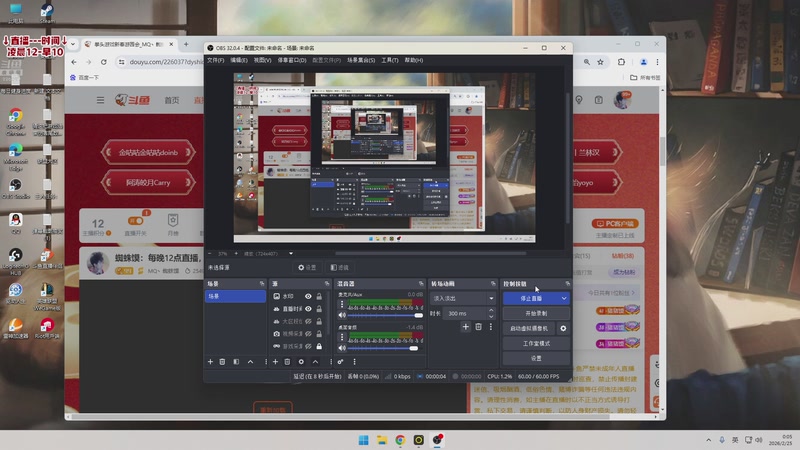Open the 文件(F) menu in OBS
Screen dimensions: 800x450
pos(215,60)
